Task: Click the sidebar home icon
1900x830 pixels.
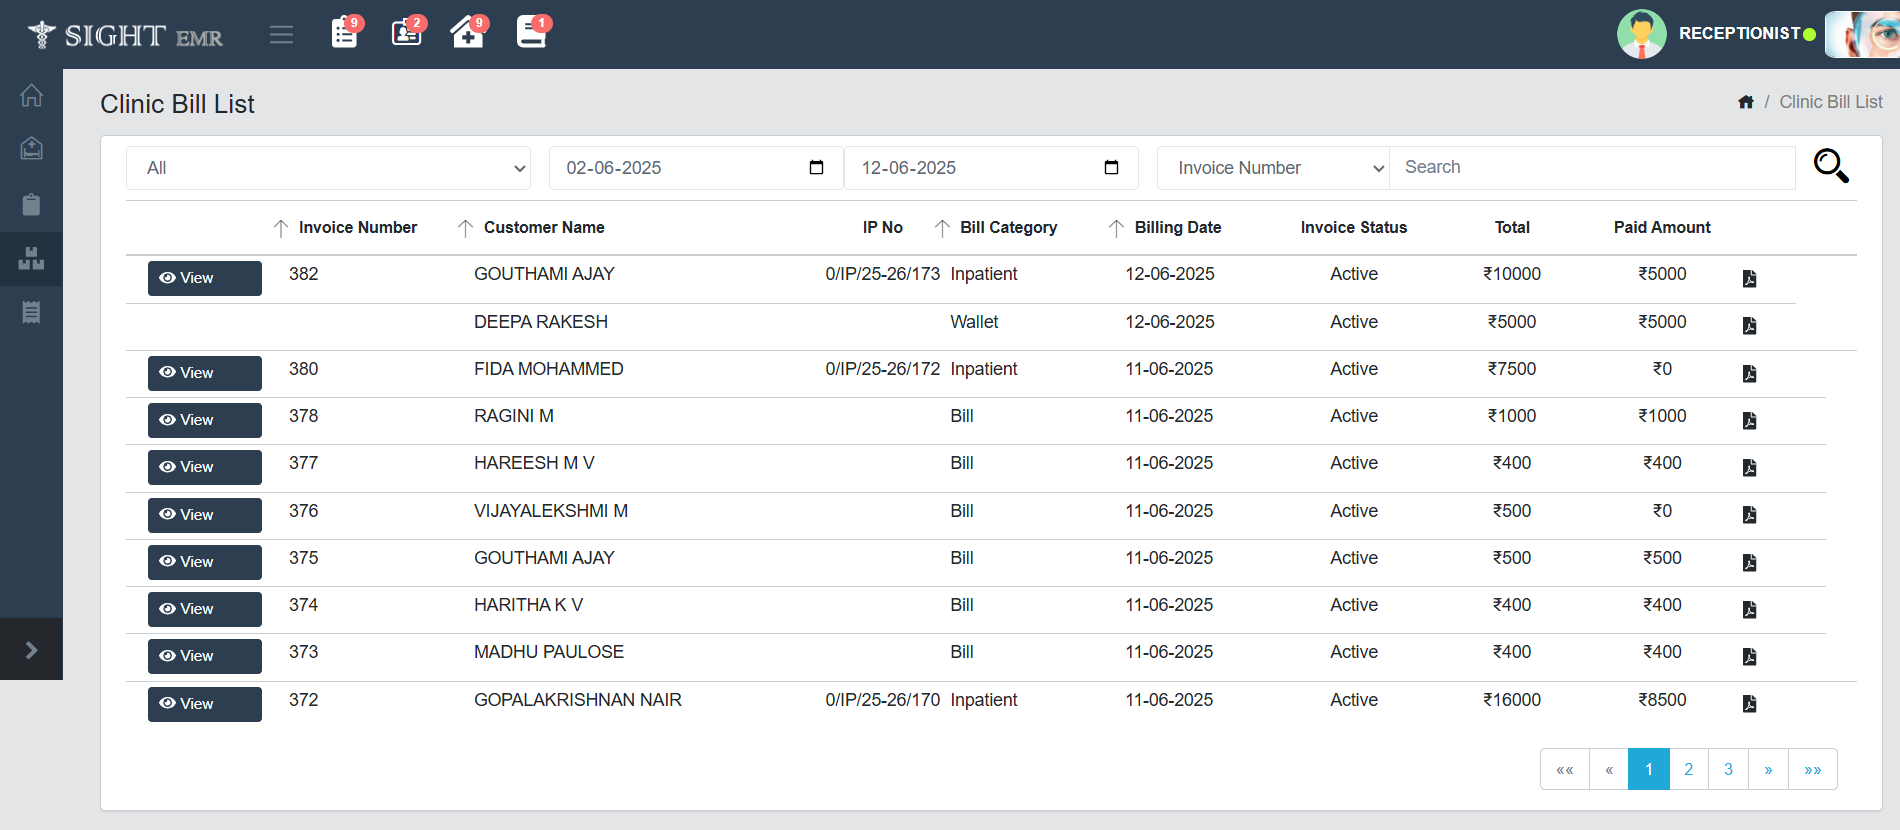Action: pos(31,96)
